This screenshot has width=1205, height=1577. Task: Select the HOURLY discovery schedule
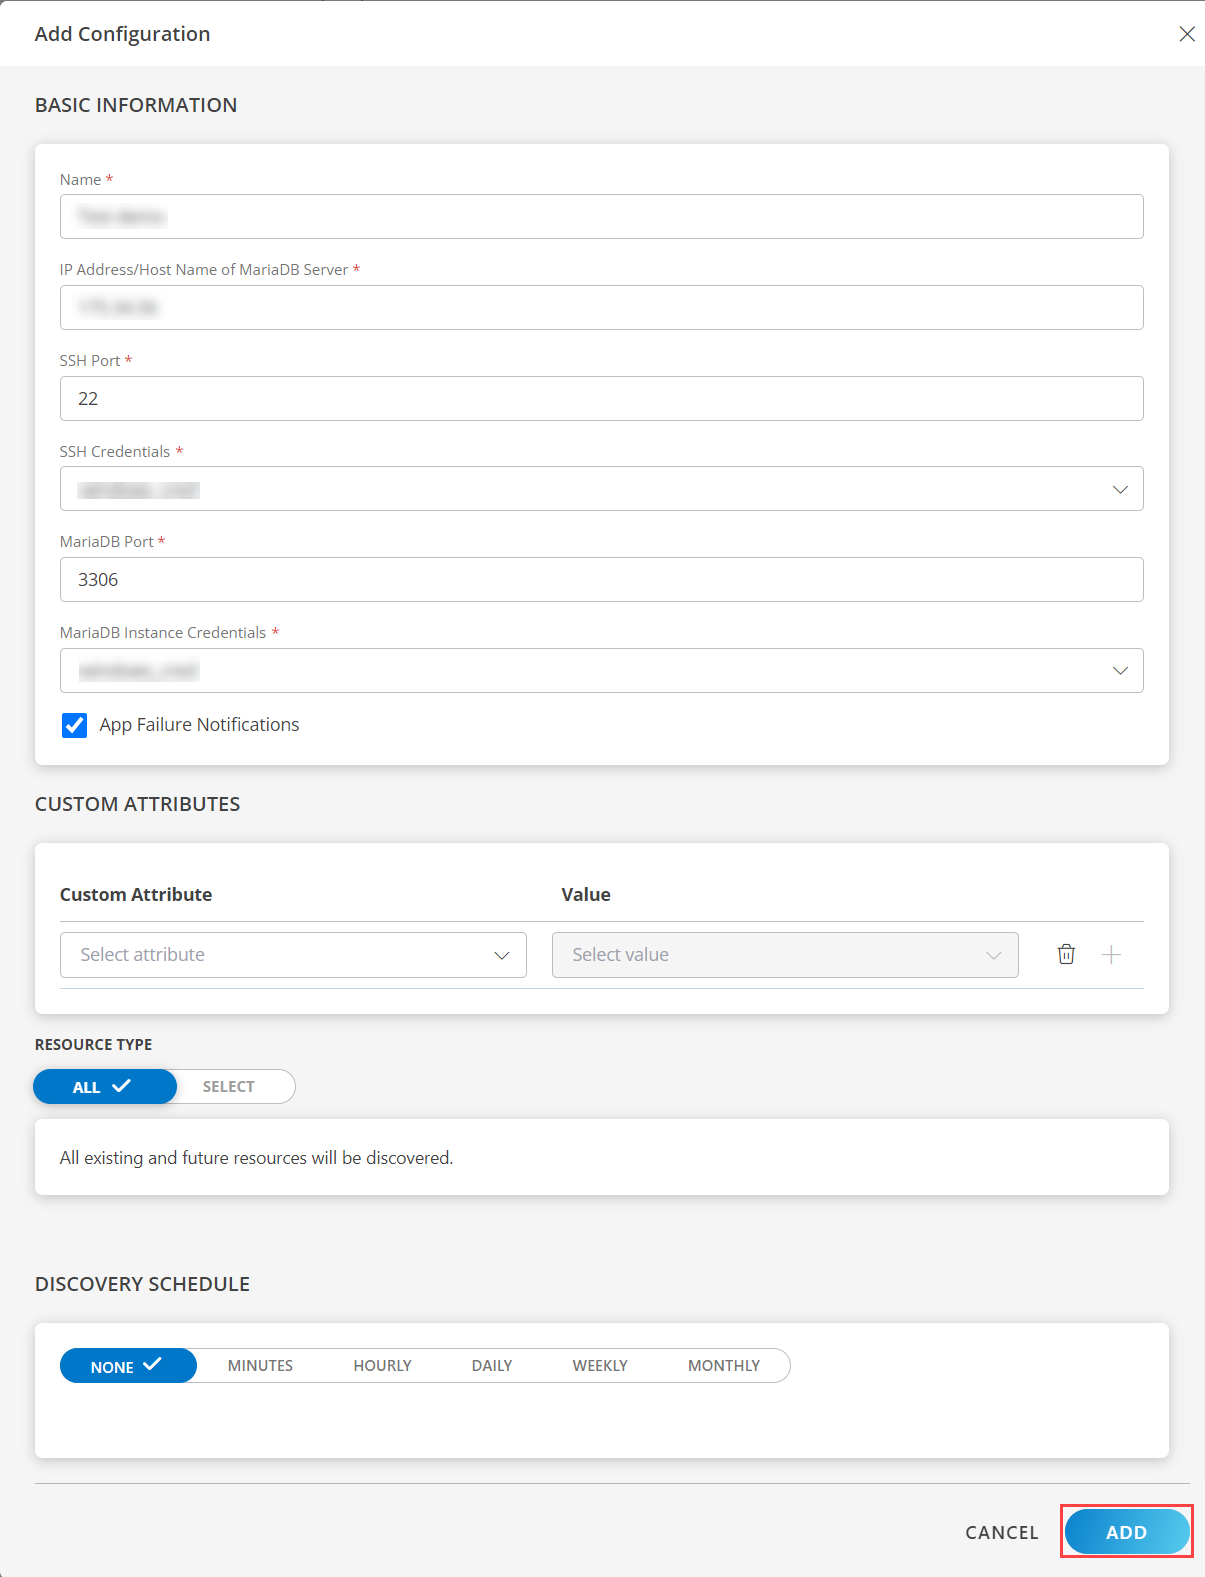382,1365
